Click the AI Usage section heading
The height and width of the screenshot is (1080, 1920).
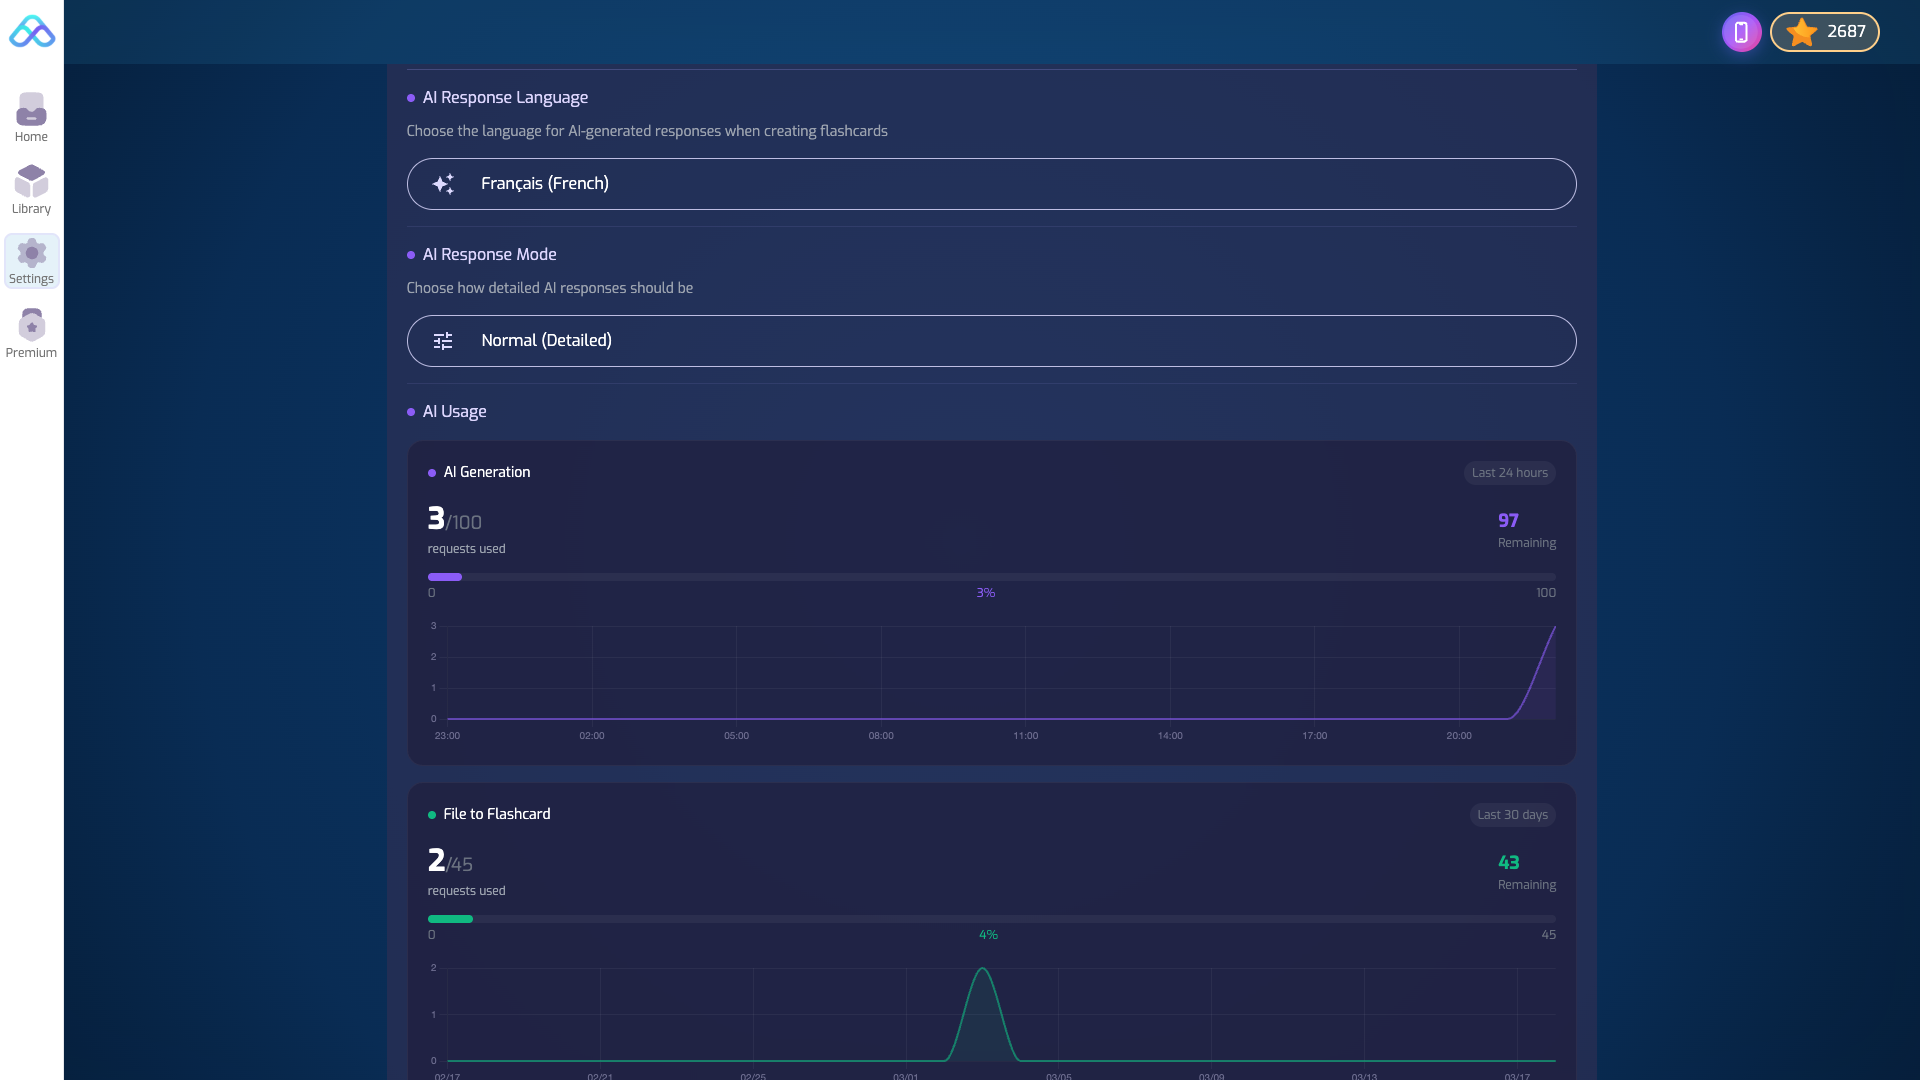point(454,412)
